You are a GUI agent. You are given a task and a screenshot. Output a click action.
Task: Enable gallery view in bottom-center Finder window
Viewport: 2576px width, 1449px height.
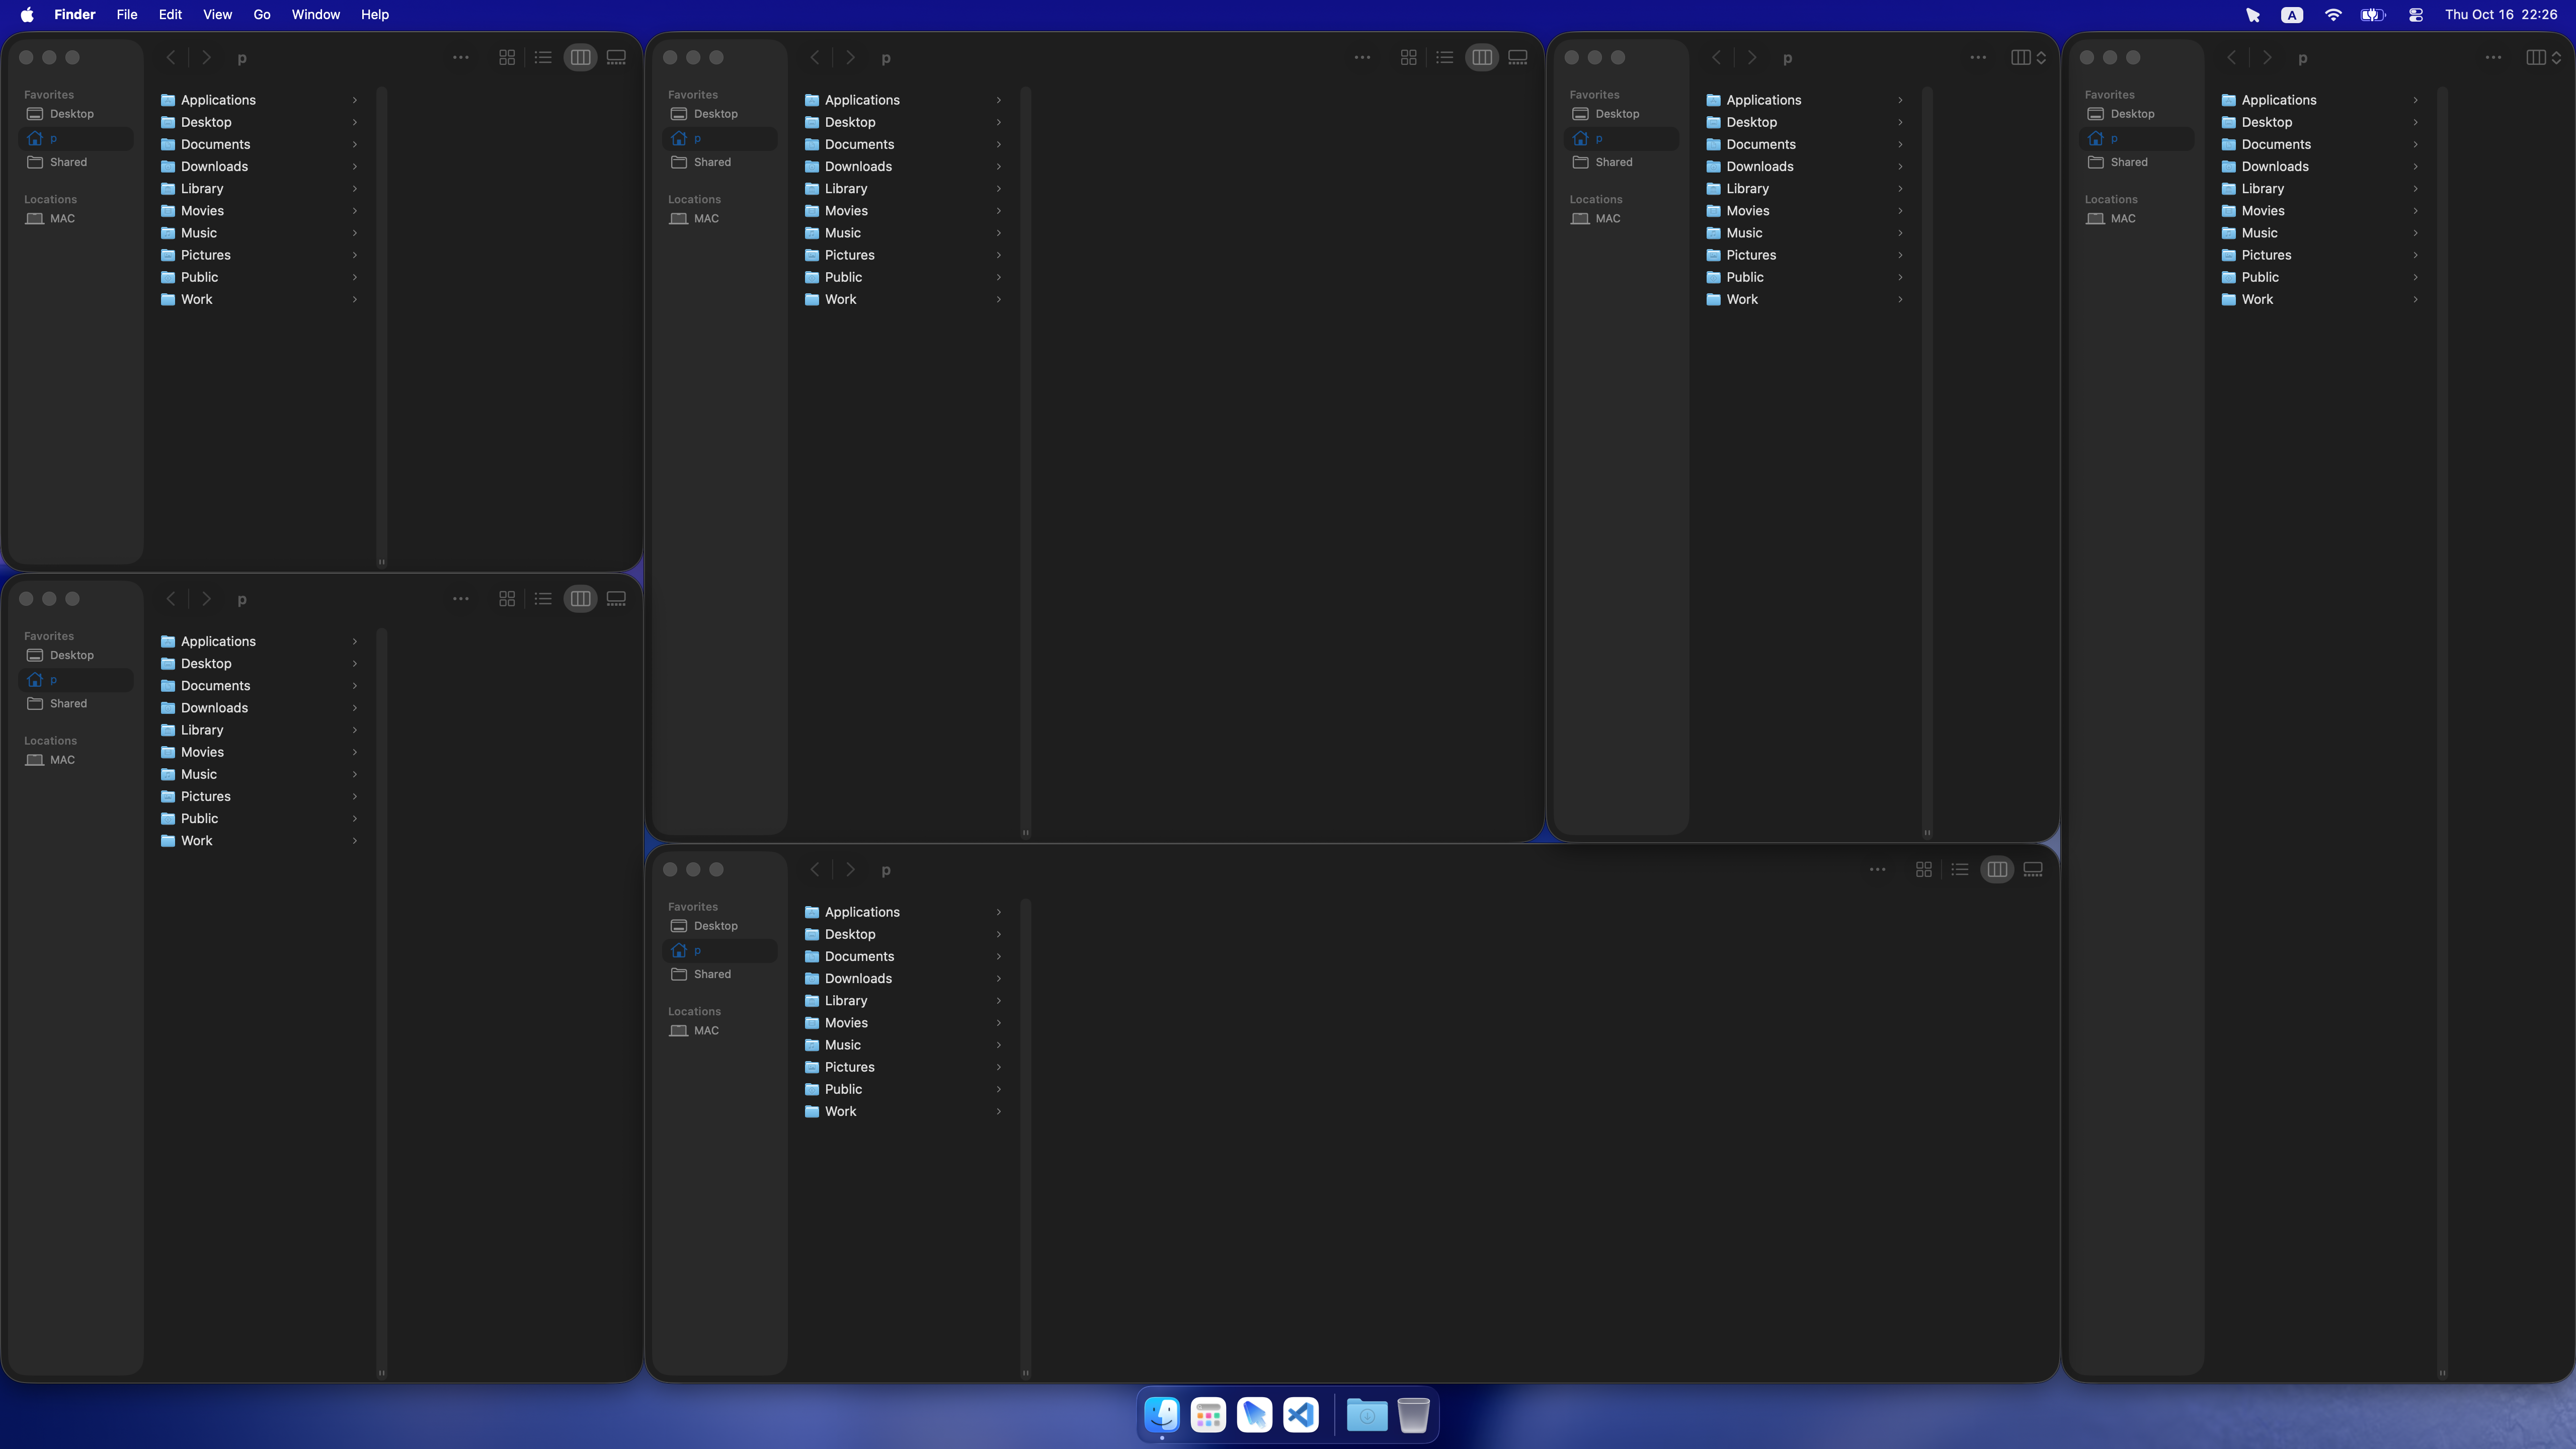click(2033, 870)
